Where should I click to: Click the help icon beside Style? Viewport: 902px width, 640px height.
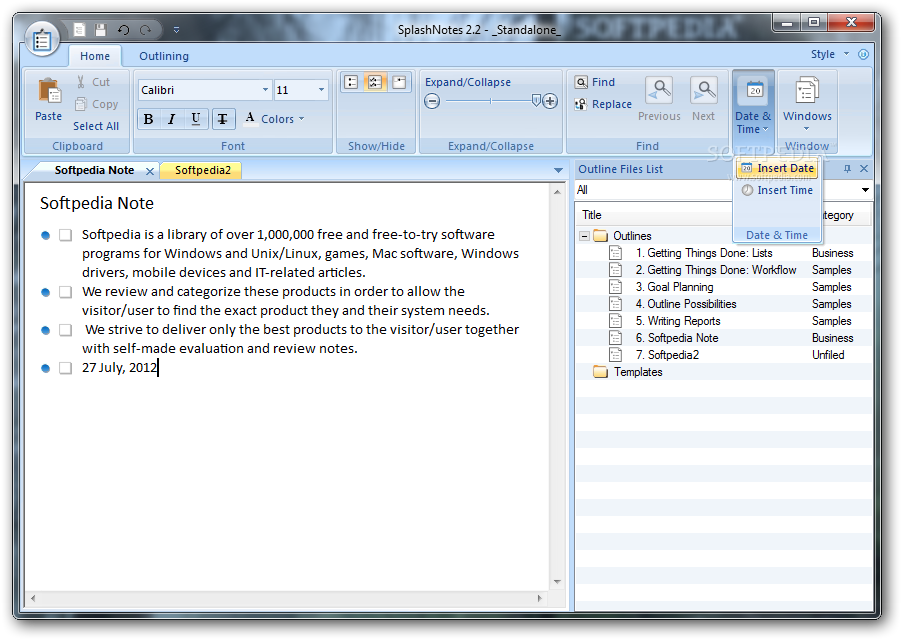pos(863,54)
